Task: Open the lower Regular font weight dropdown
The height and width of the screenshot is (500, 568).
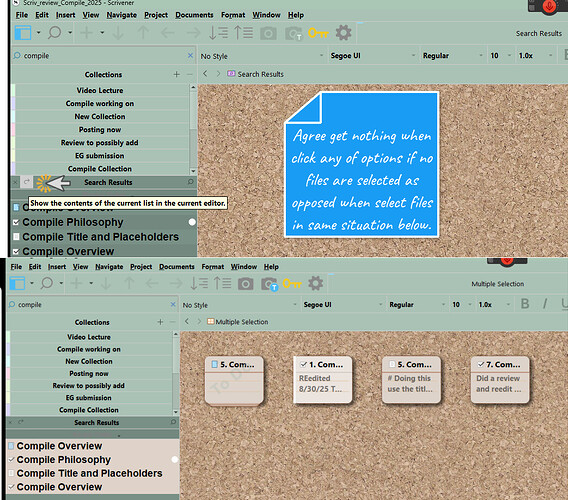Action: click(417, 305)
